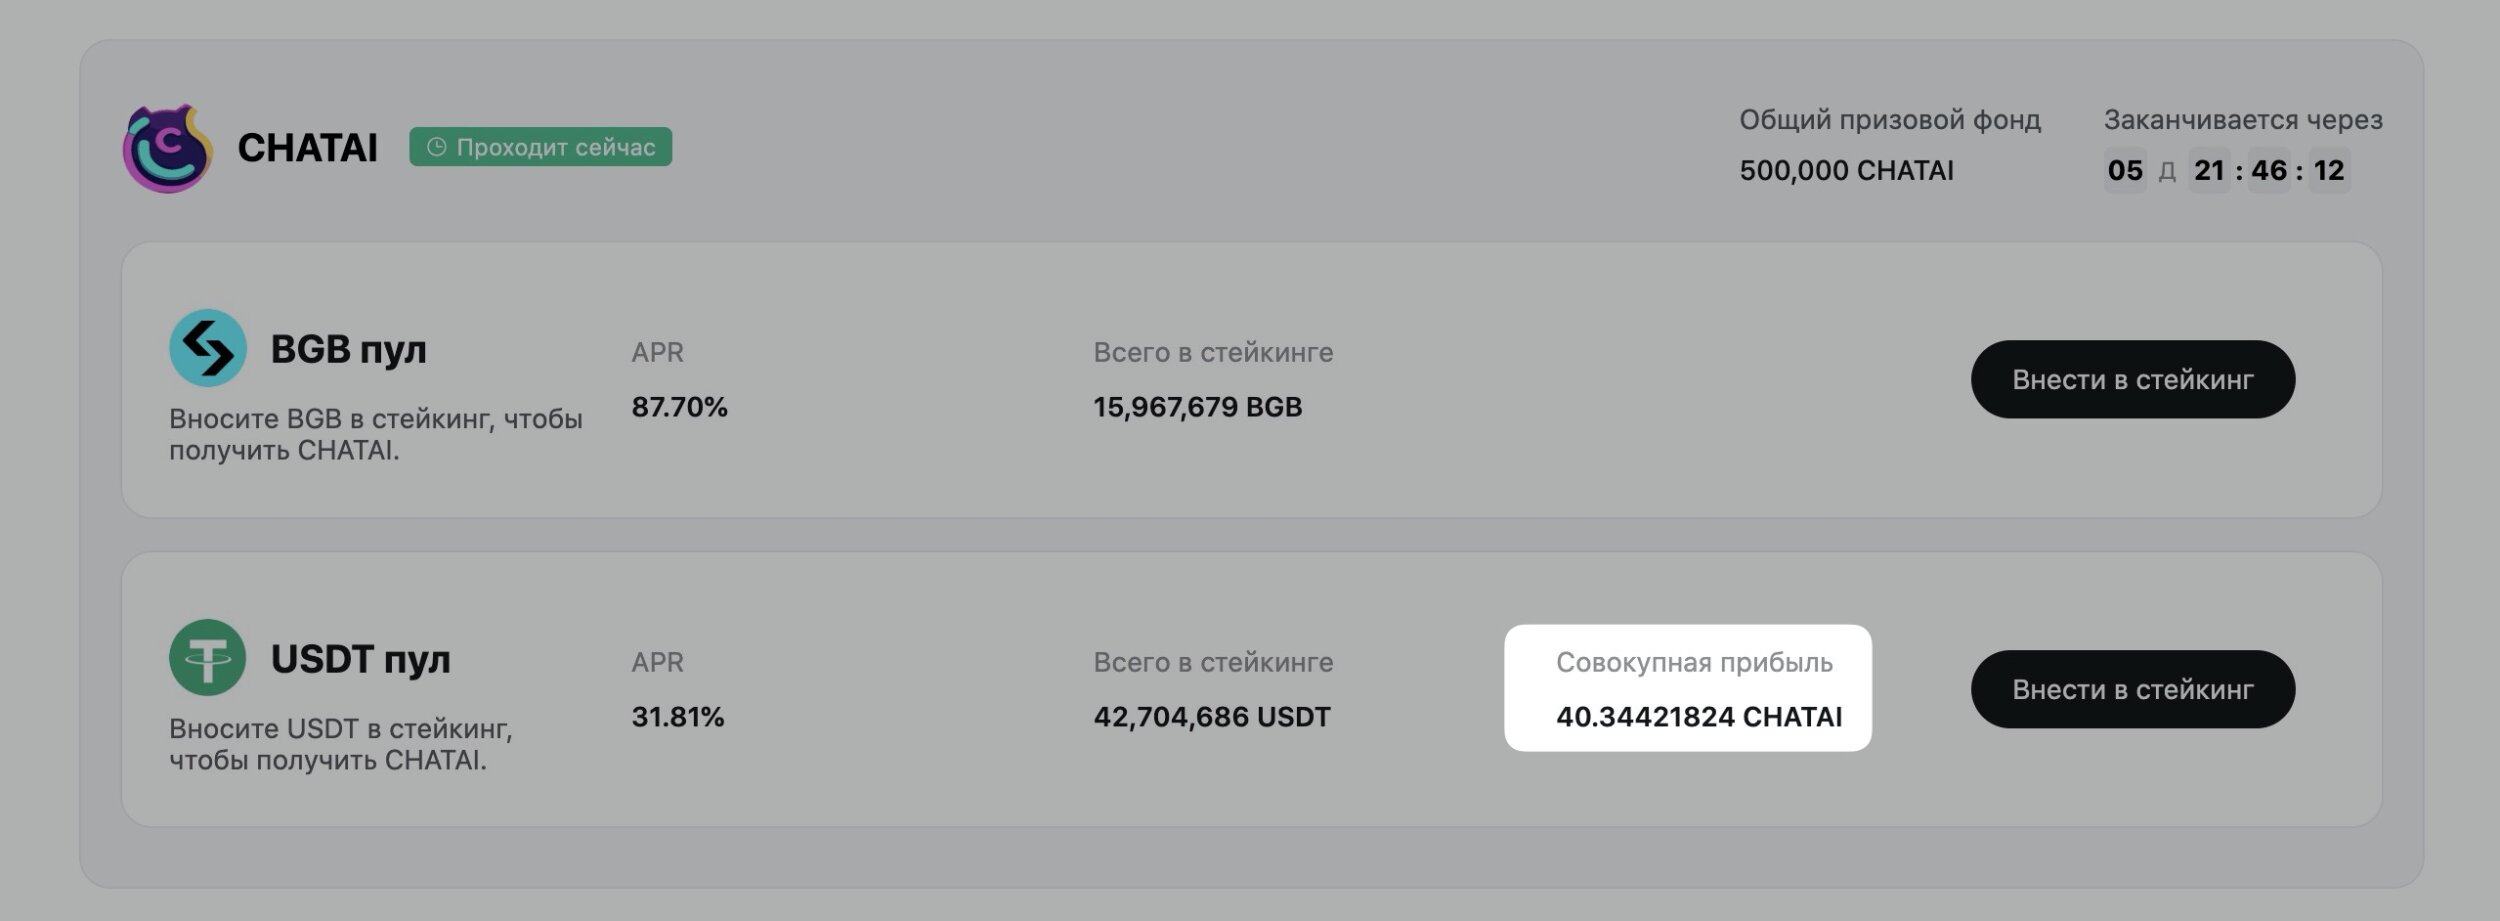Click the countdown days box showing 05
The image size is (2500, 921).
[x=2125, y=170]
